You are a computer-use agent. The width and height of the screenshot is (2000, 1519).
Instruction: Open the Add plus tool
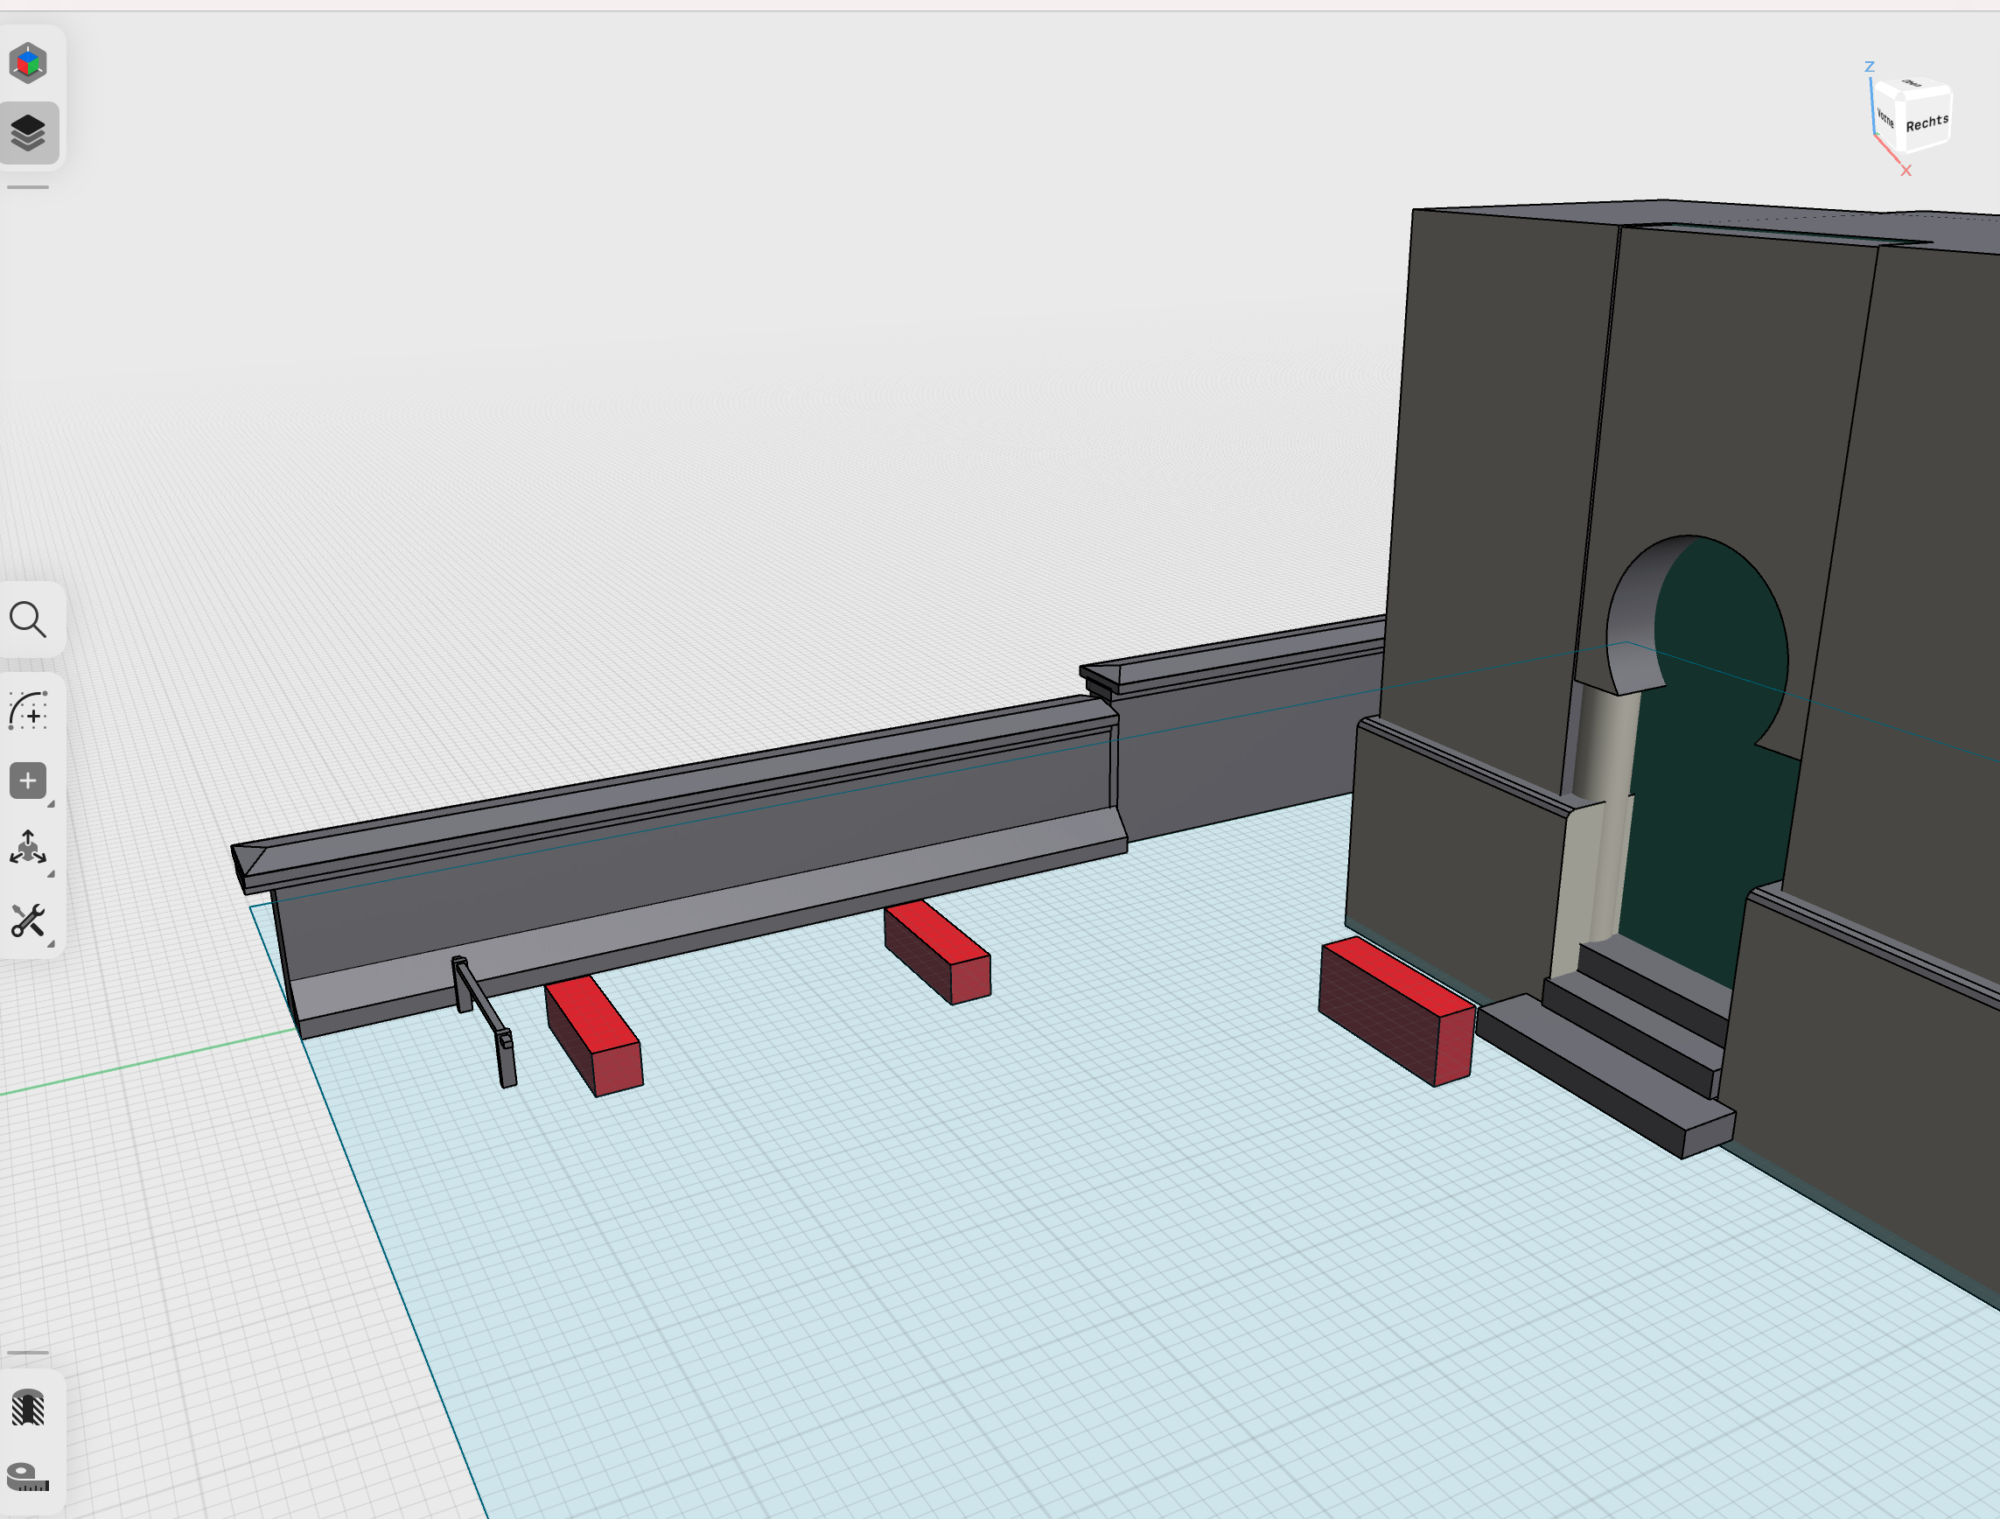[x=28, y=781]
